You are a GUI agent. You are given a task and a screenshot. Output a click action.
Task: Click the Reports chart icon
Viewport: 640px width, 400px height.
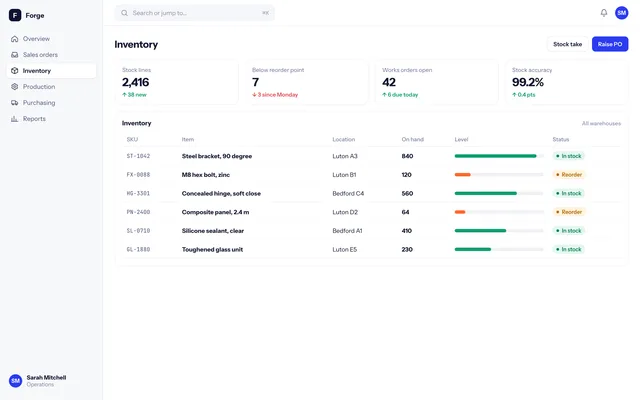(15, 119)
